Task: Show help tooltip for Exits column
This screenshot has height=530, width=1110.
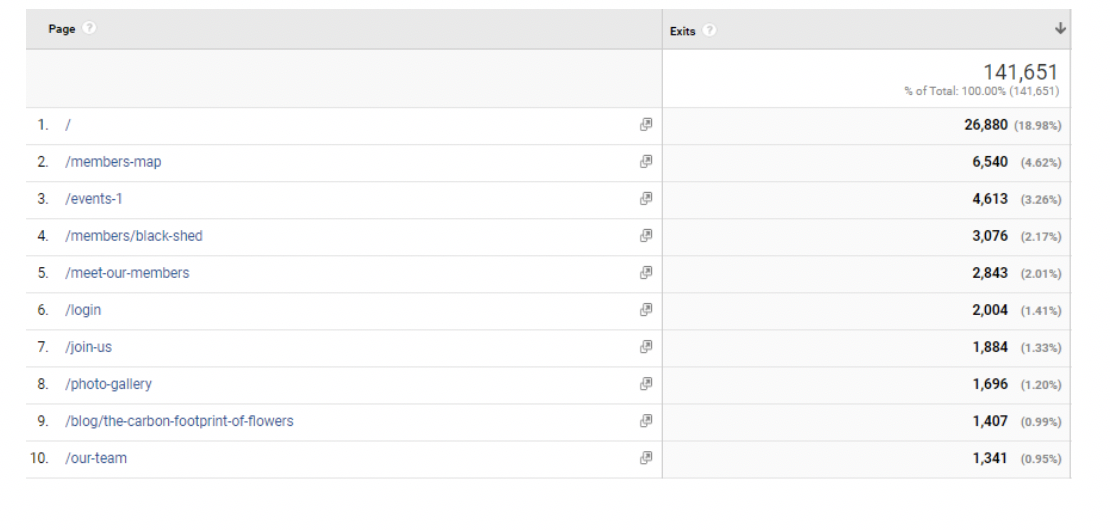Action: [x=709, y=31]
